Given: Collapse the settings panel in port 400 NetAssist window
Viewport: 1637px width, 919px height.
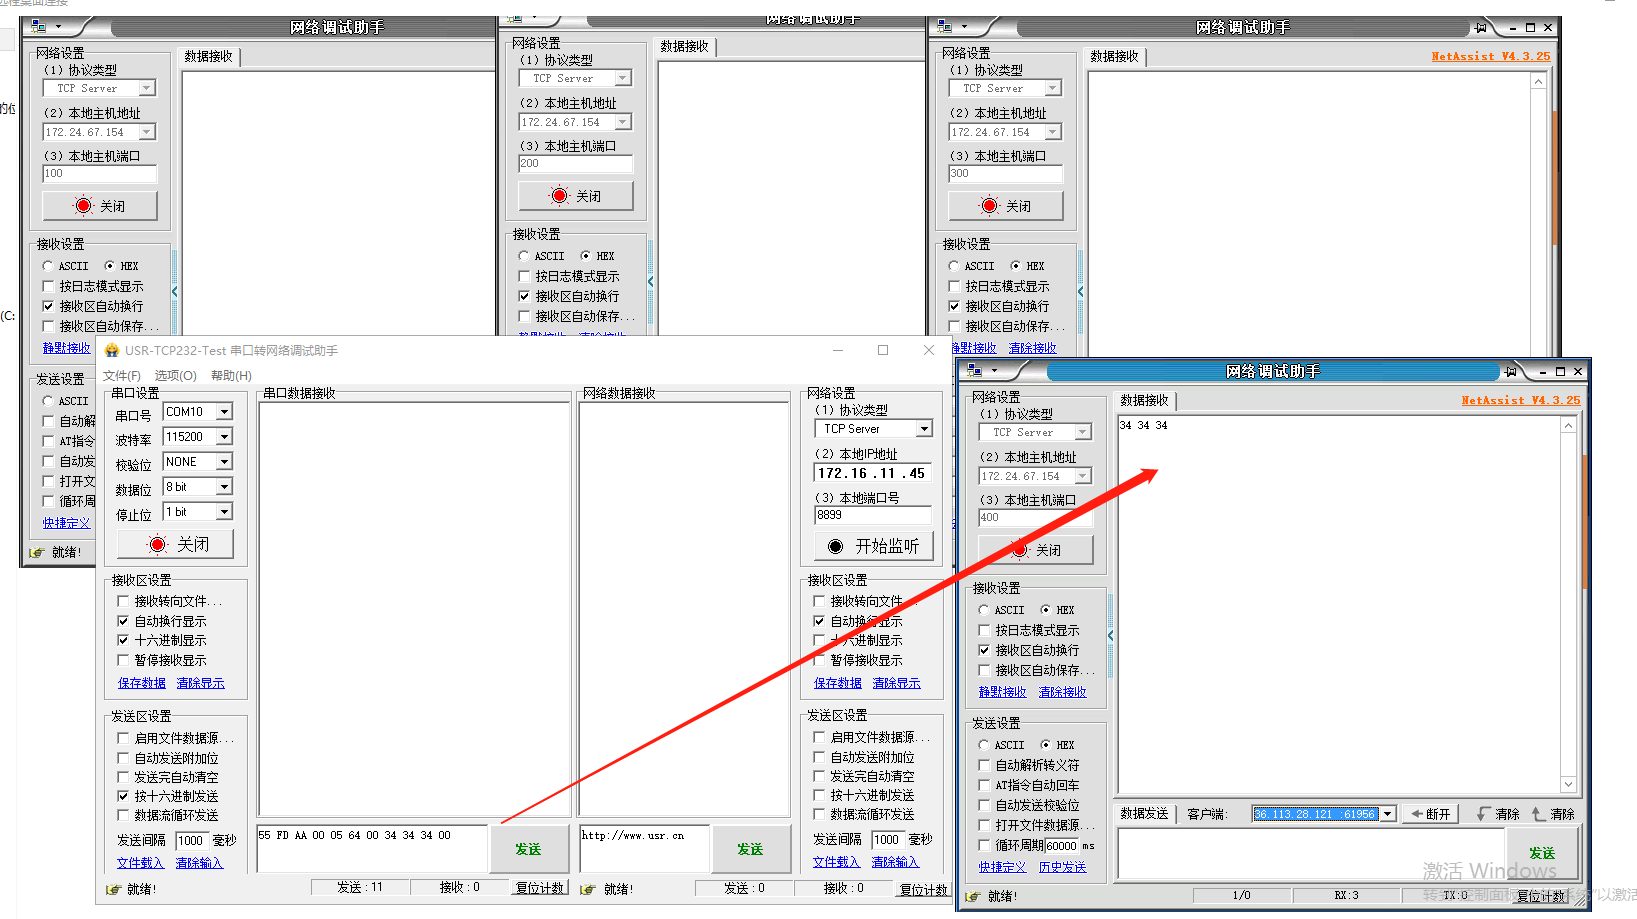Looking at the screenshot, I should tap(1110, 635).
